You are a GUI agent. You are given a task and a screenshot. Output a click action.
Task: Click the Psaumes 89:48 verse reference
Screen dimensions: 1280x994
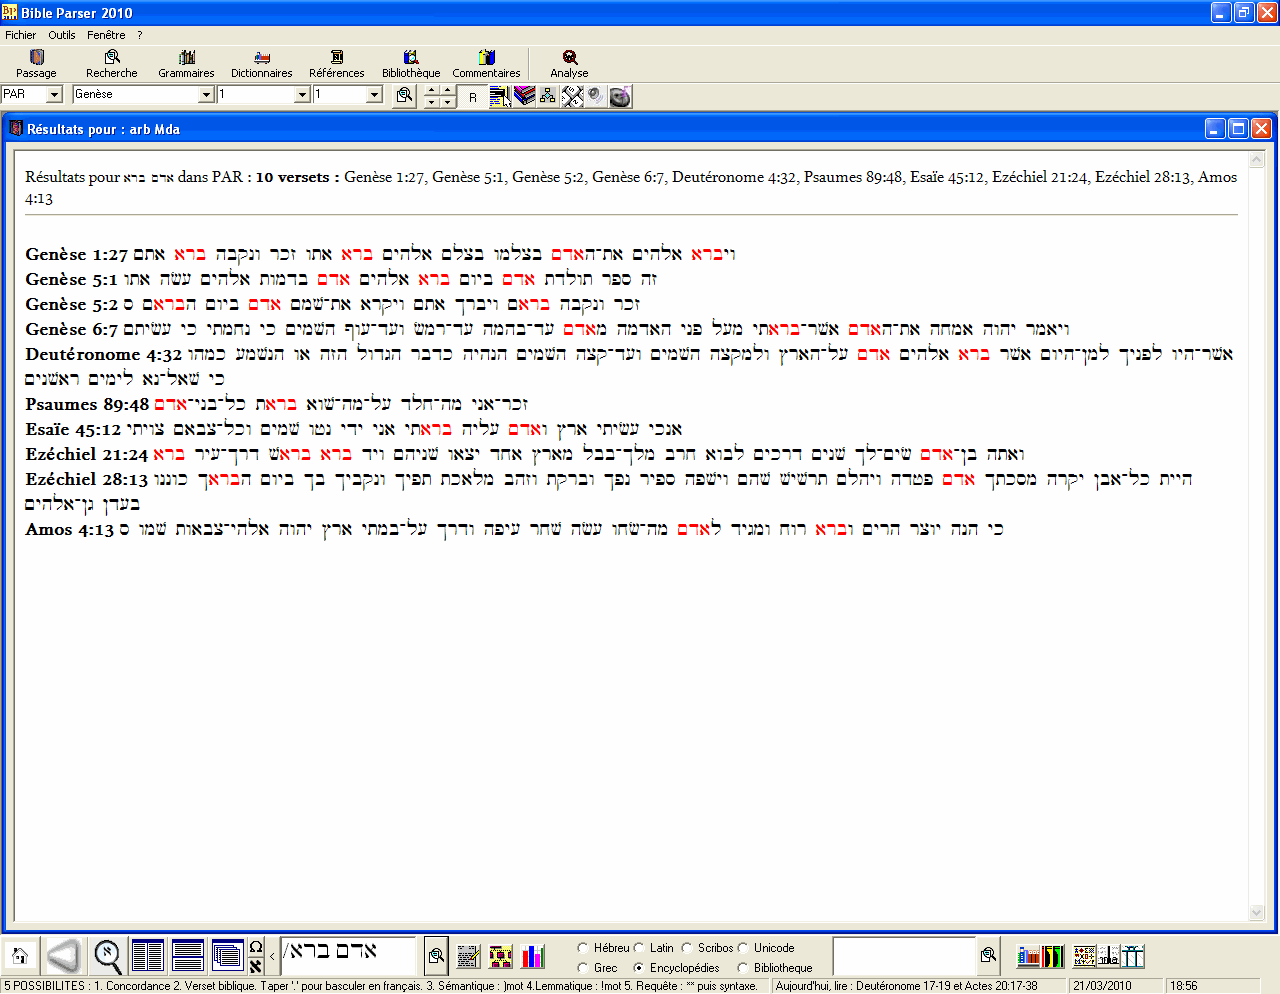(x=87, y=404)
